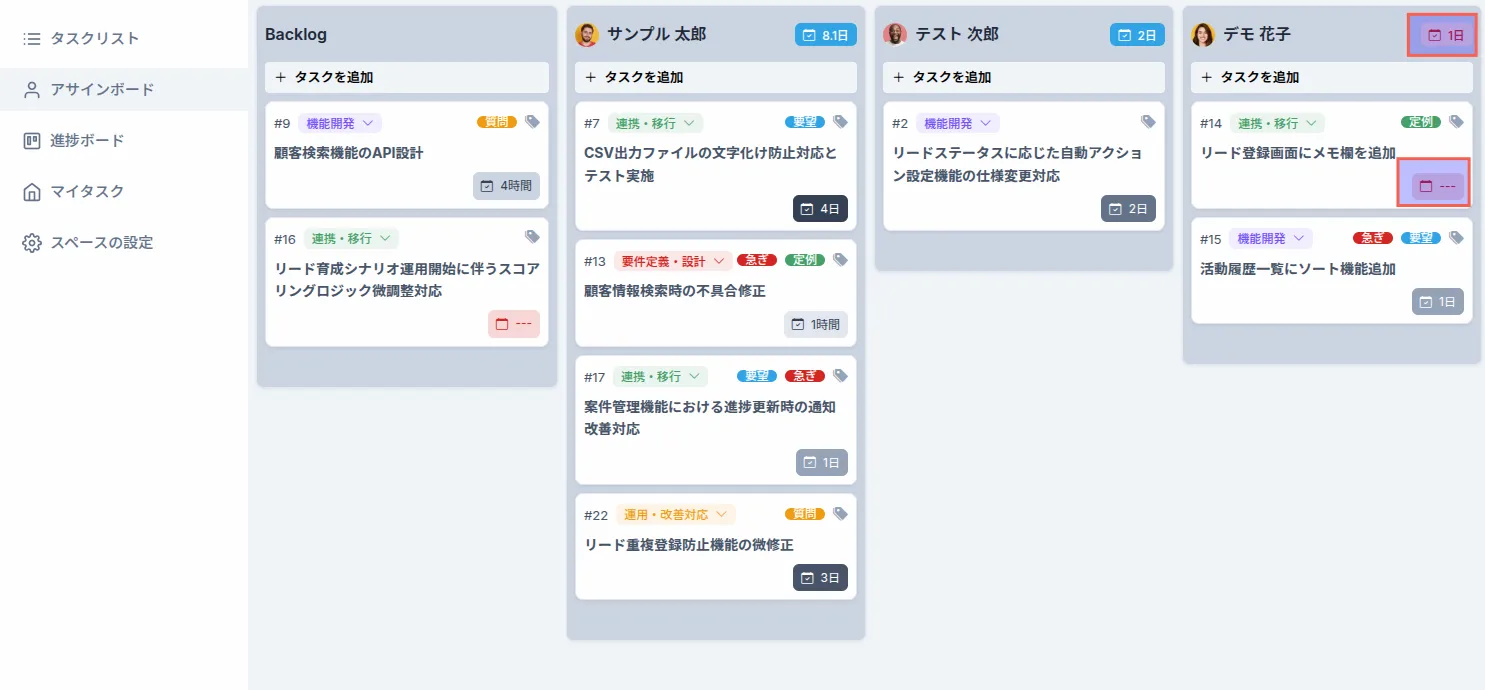Click the tag icon on card #2
Viewport: 1485px width, 690px height.
tap(1148, 122)
